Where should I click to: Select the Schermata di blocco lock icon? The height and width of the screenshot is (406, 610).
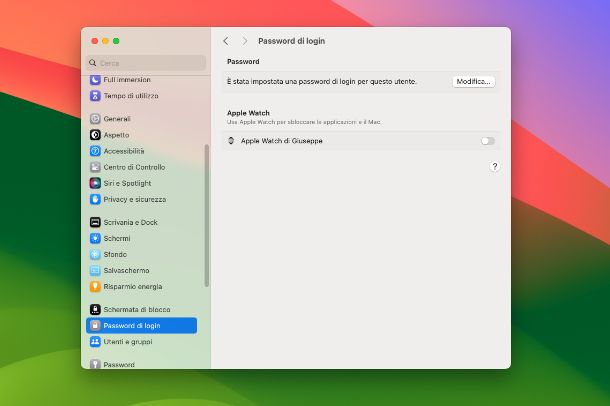tap(95, 309)
